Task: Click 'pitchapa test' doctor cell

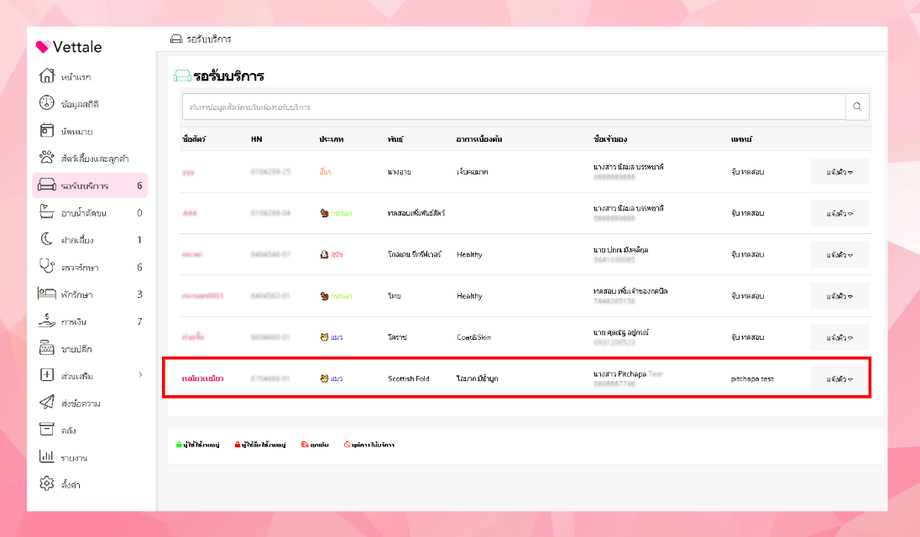Action: [752, 379]
